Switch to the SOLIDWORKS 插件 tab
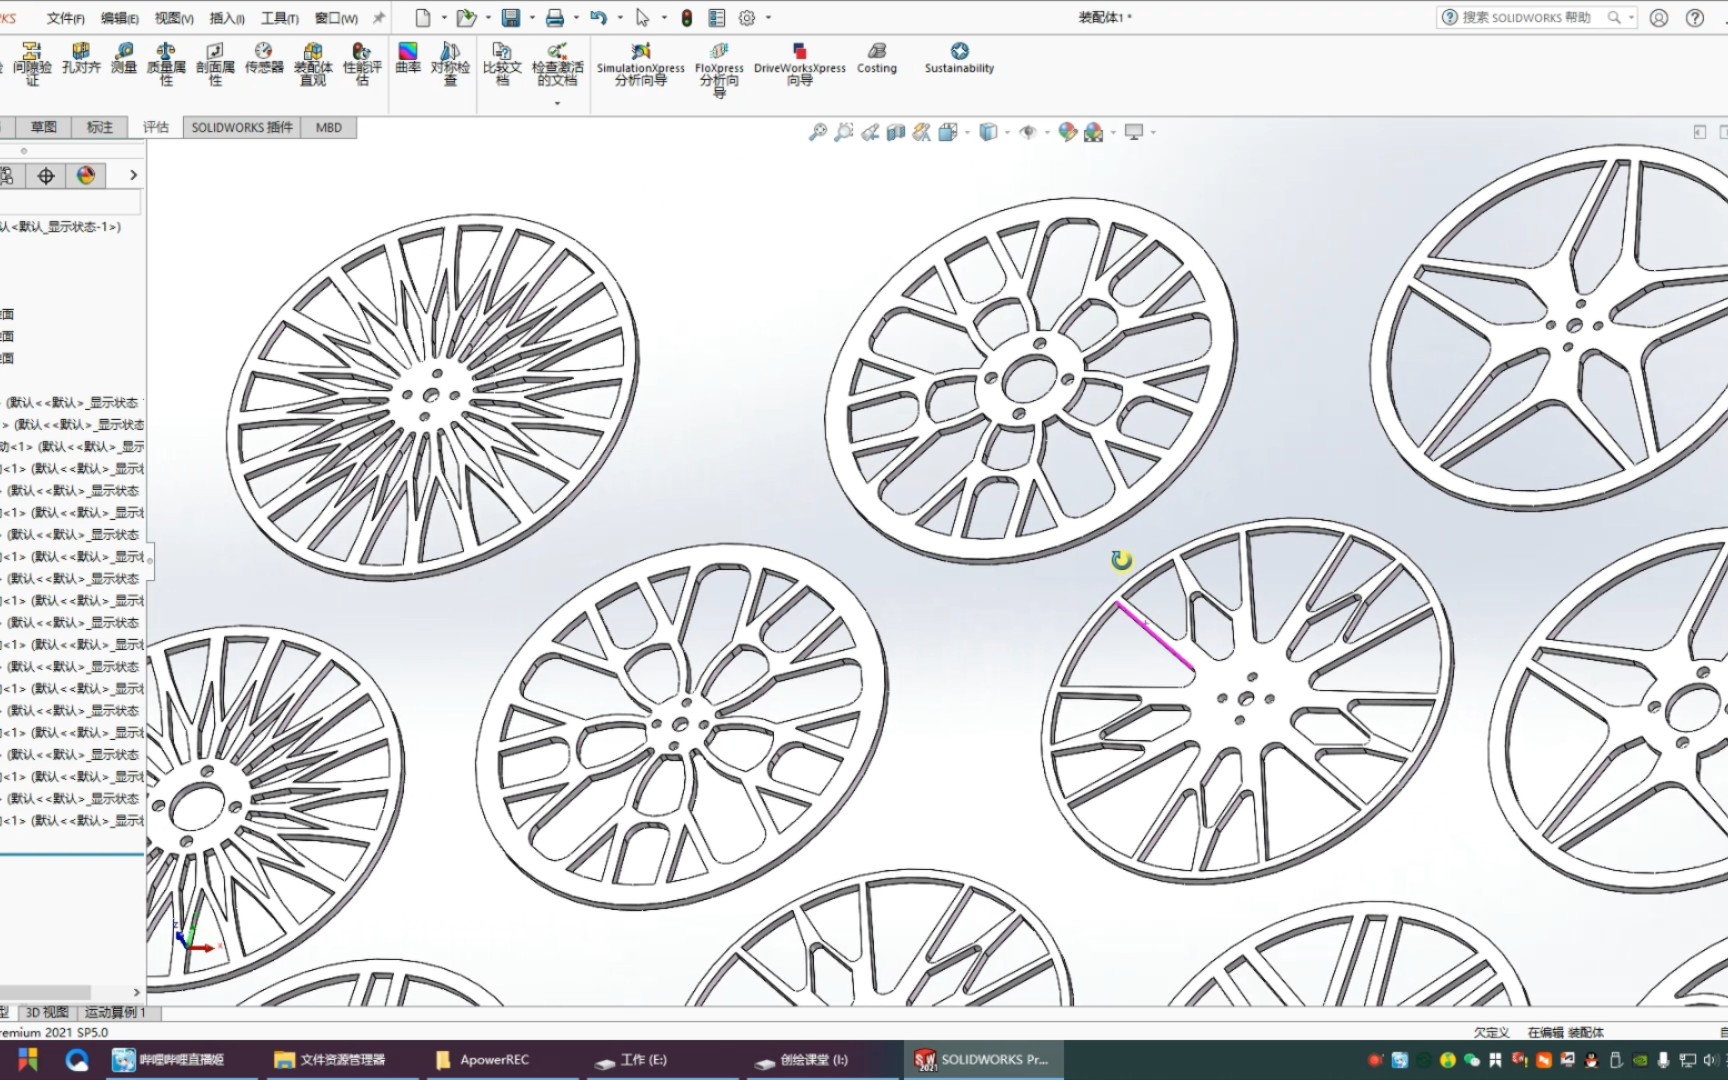This screenshot has width=1728, height=1080. click(x=242, y=127)
